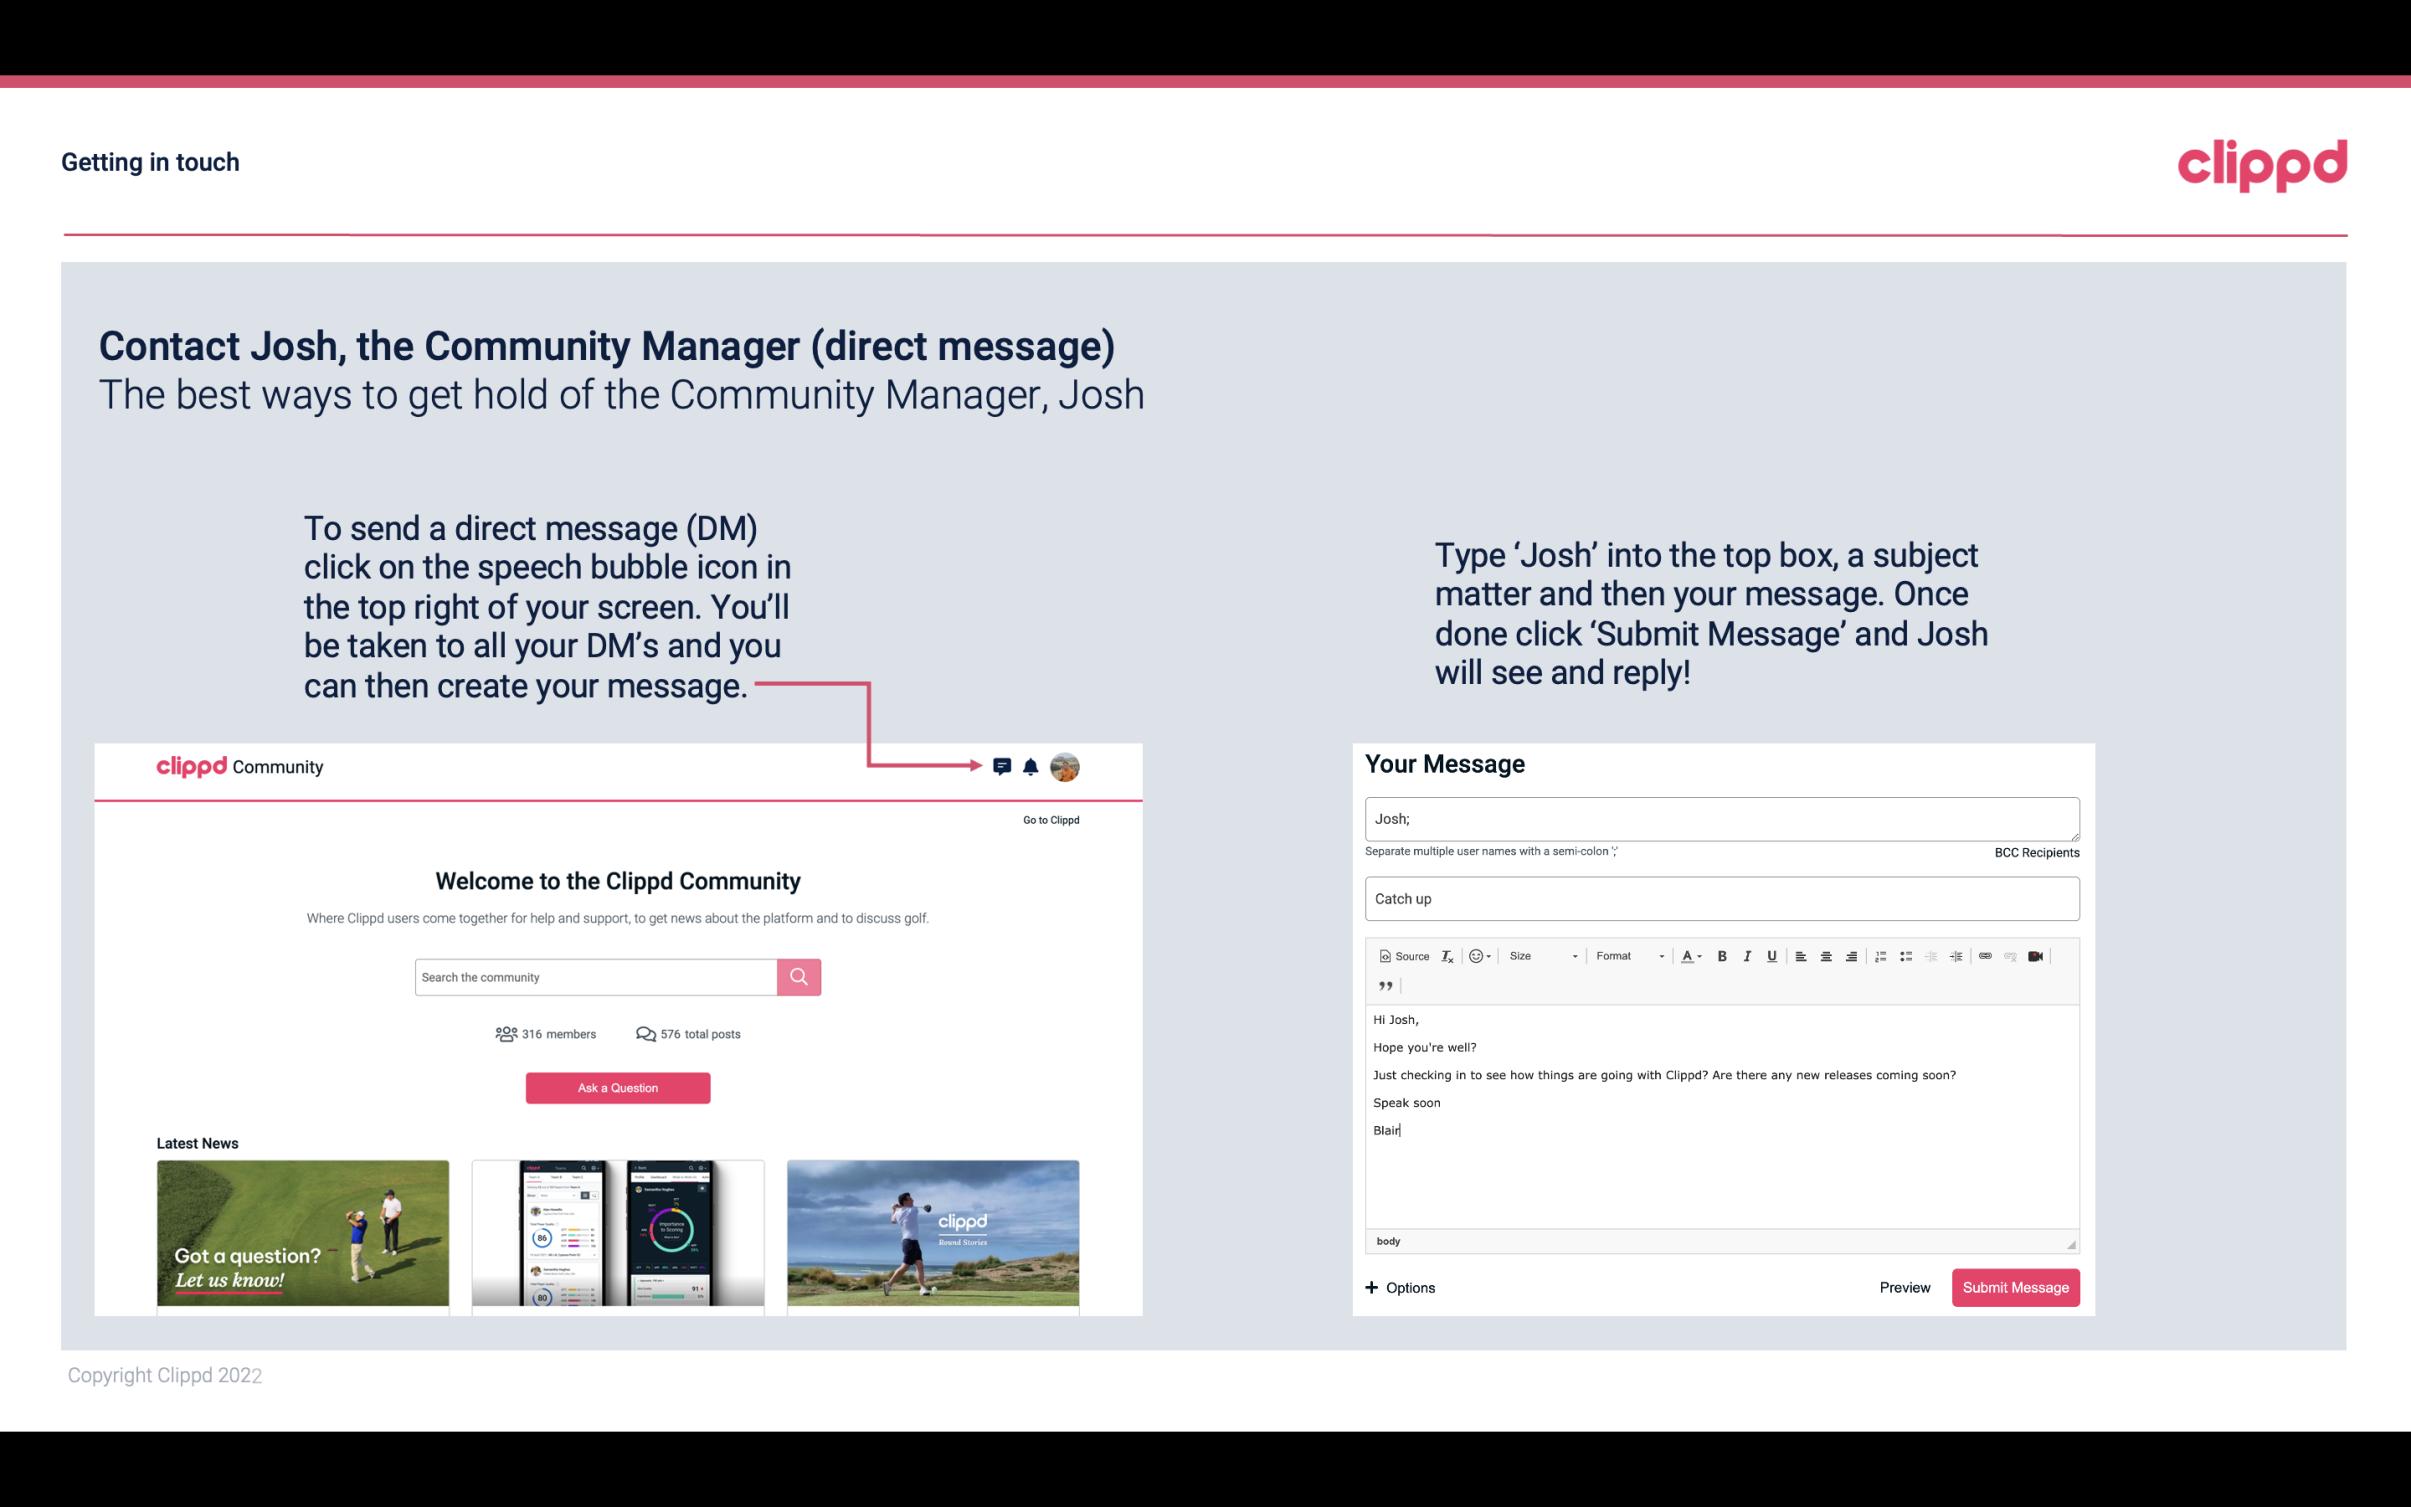2411x1507 pixels.
Task: Click the Preview button
Action: pos(1902,1287)
